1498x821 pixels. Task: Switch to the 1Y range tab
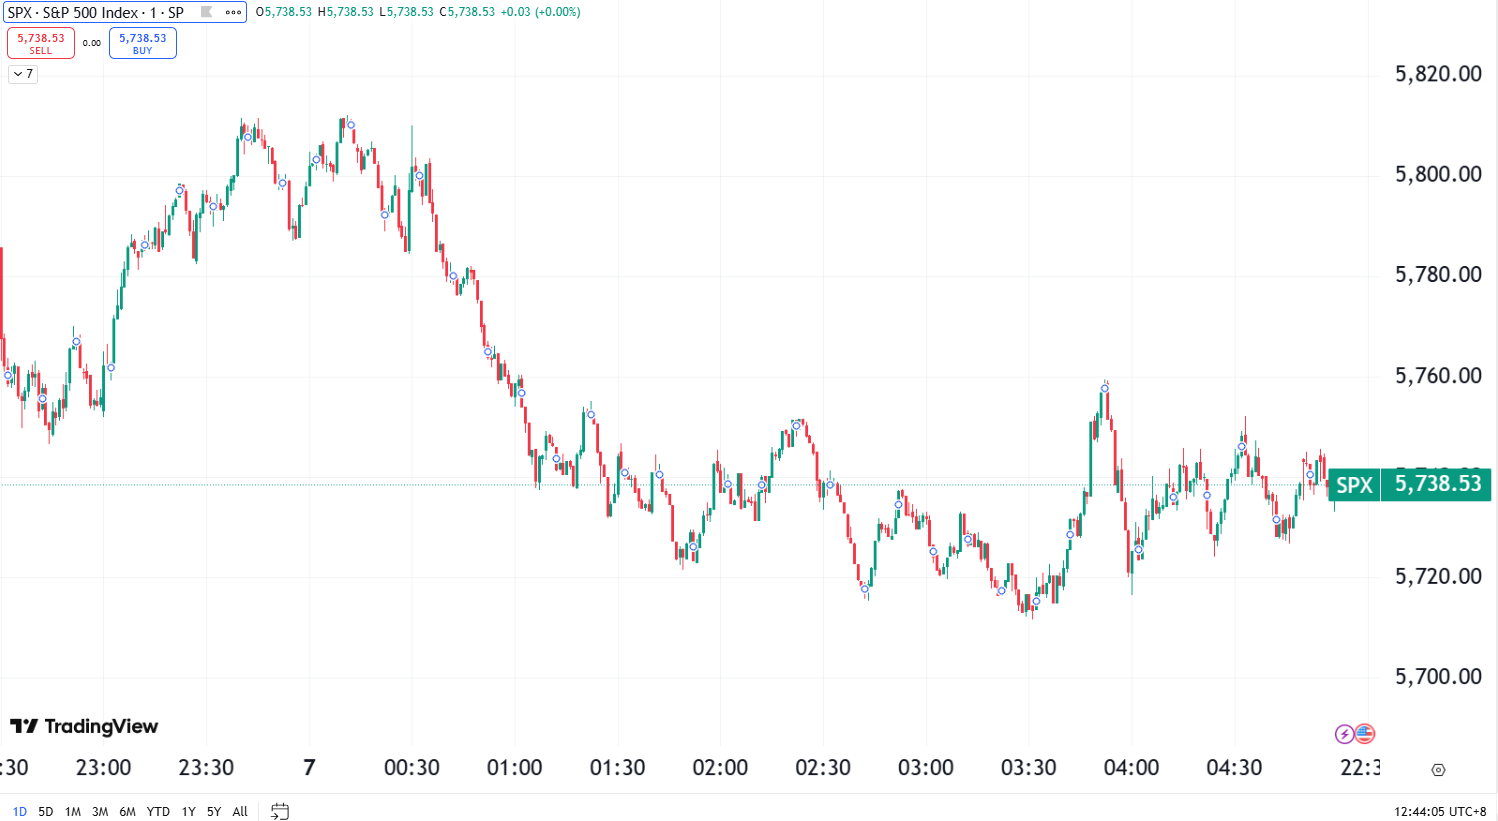186,811
